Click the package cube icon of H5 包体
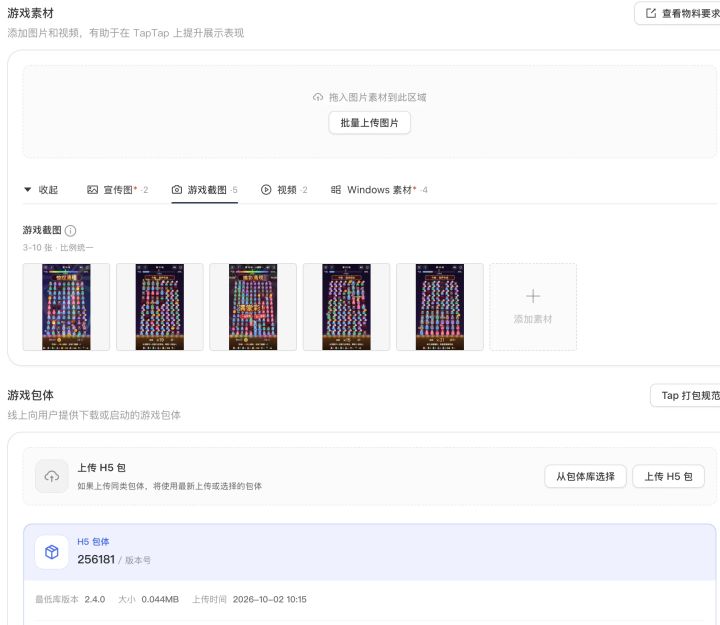The width and height of the screenshot is (720, 625). coord(52,552)
